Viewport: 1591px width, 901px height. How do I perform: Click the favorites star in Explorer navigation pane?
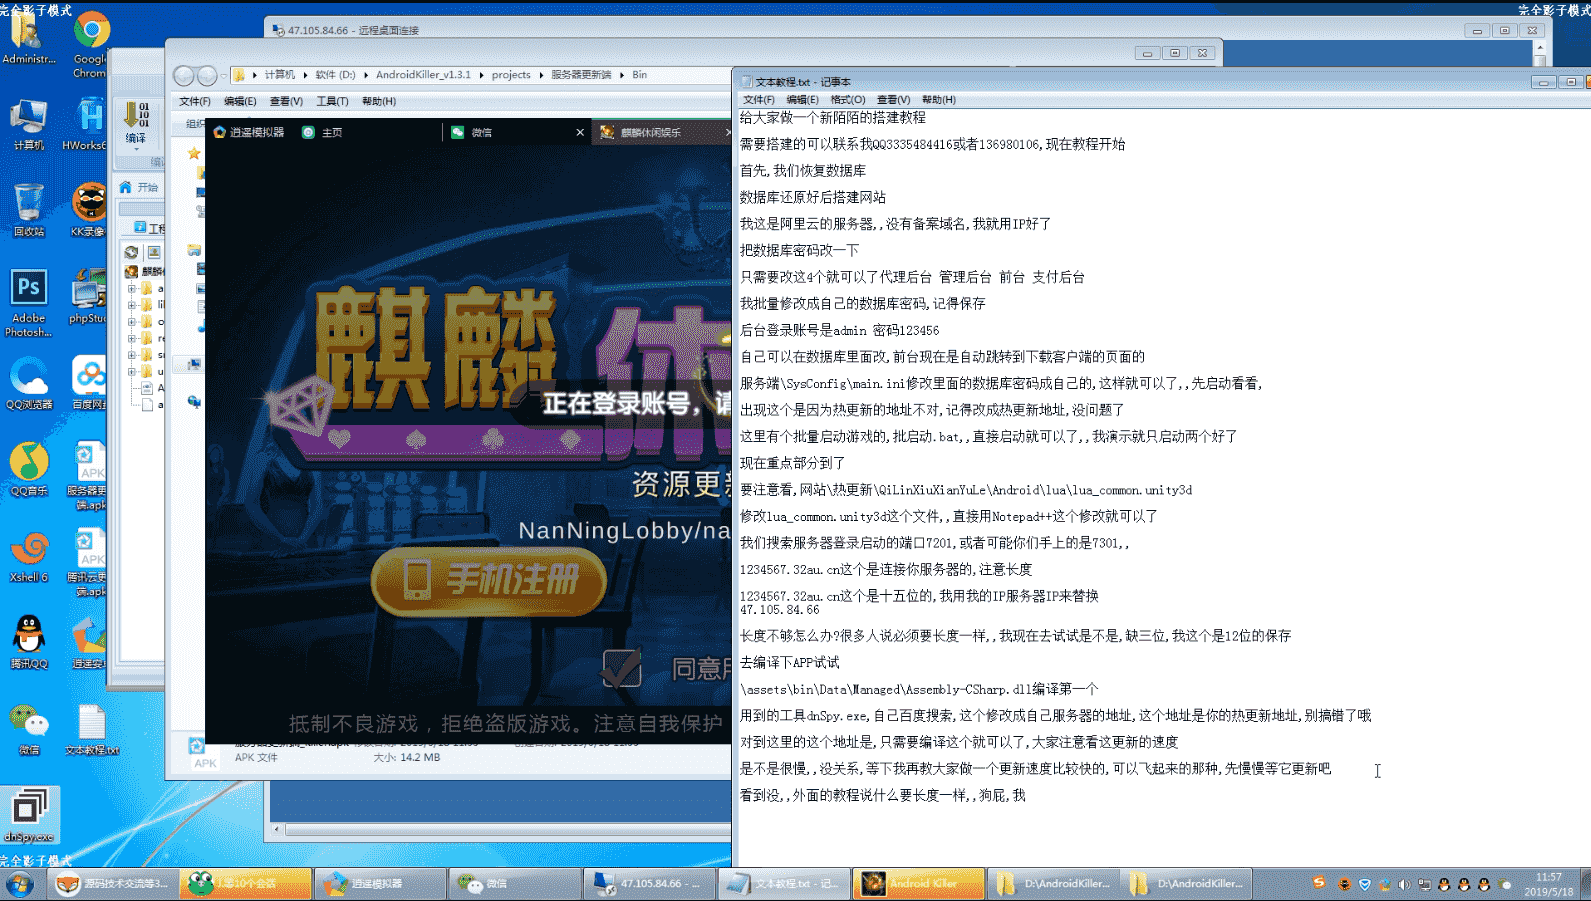point(194,153)
